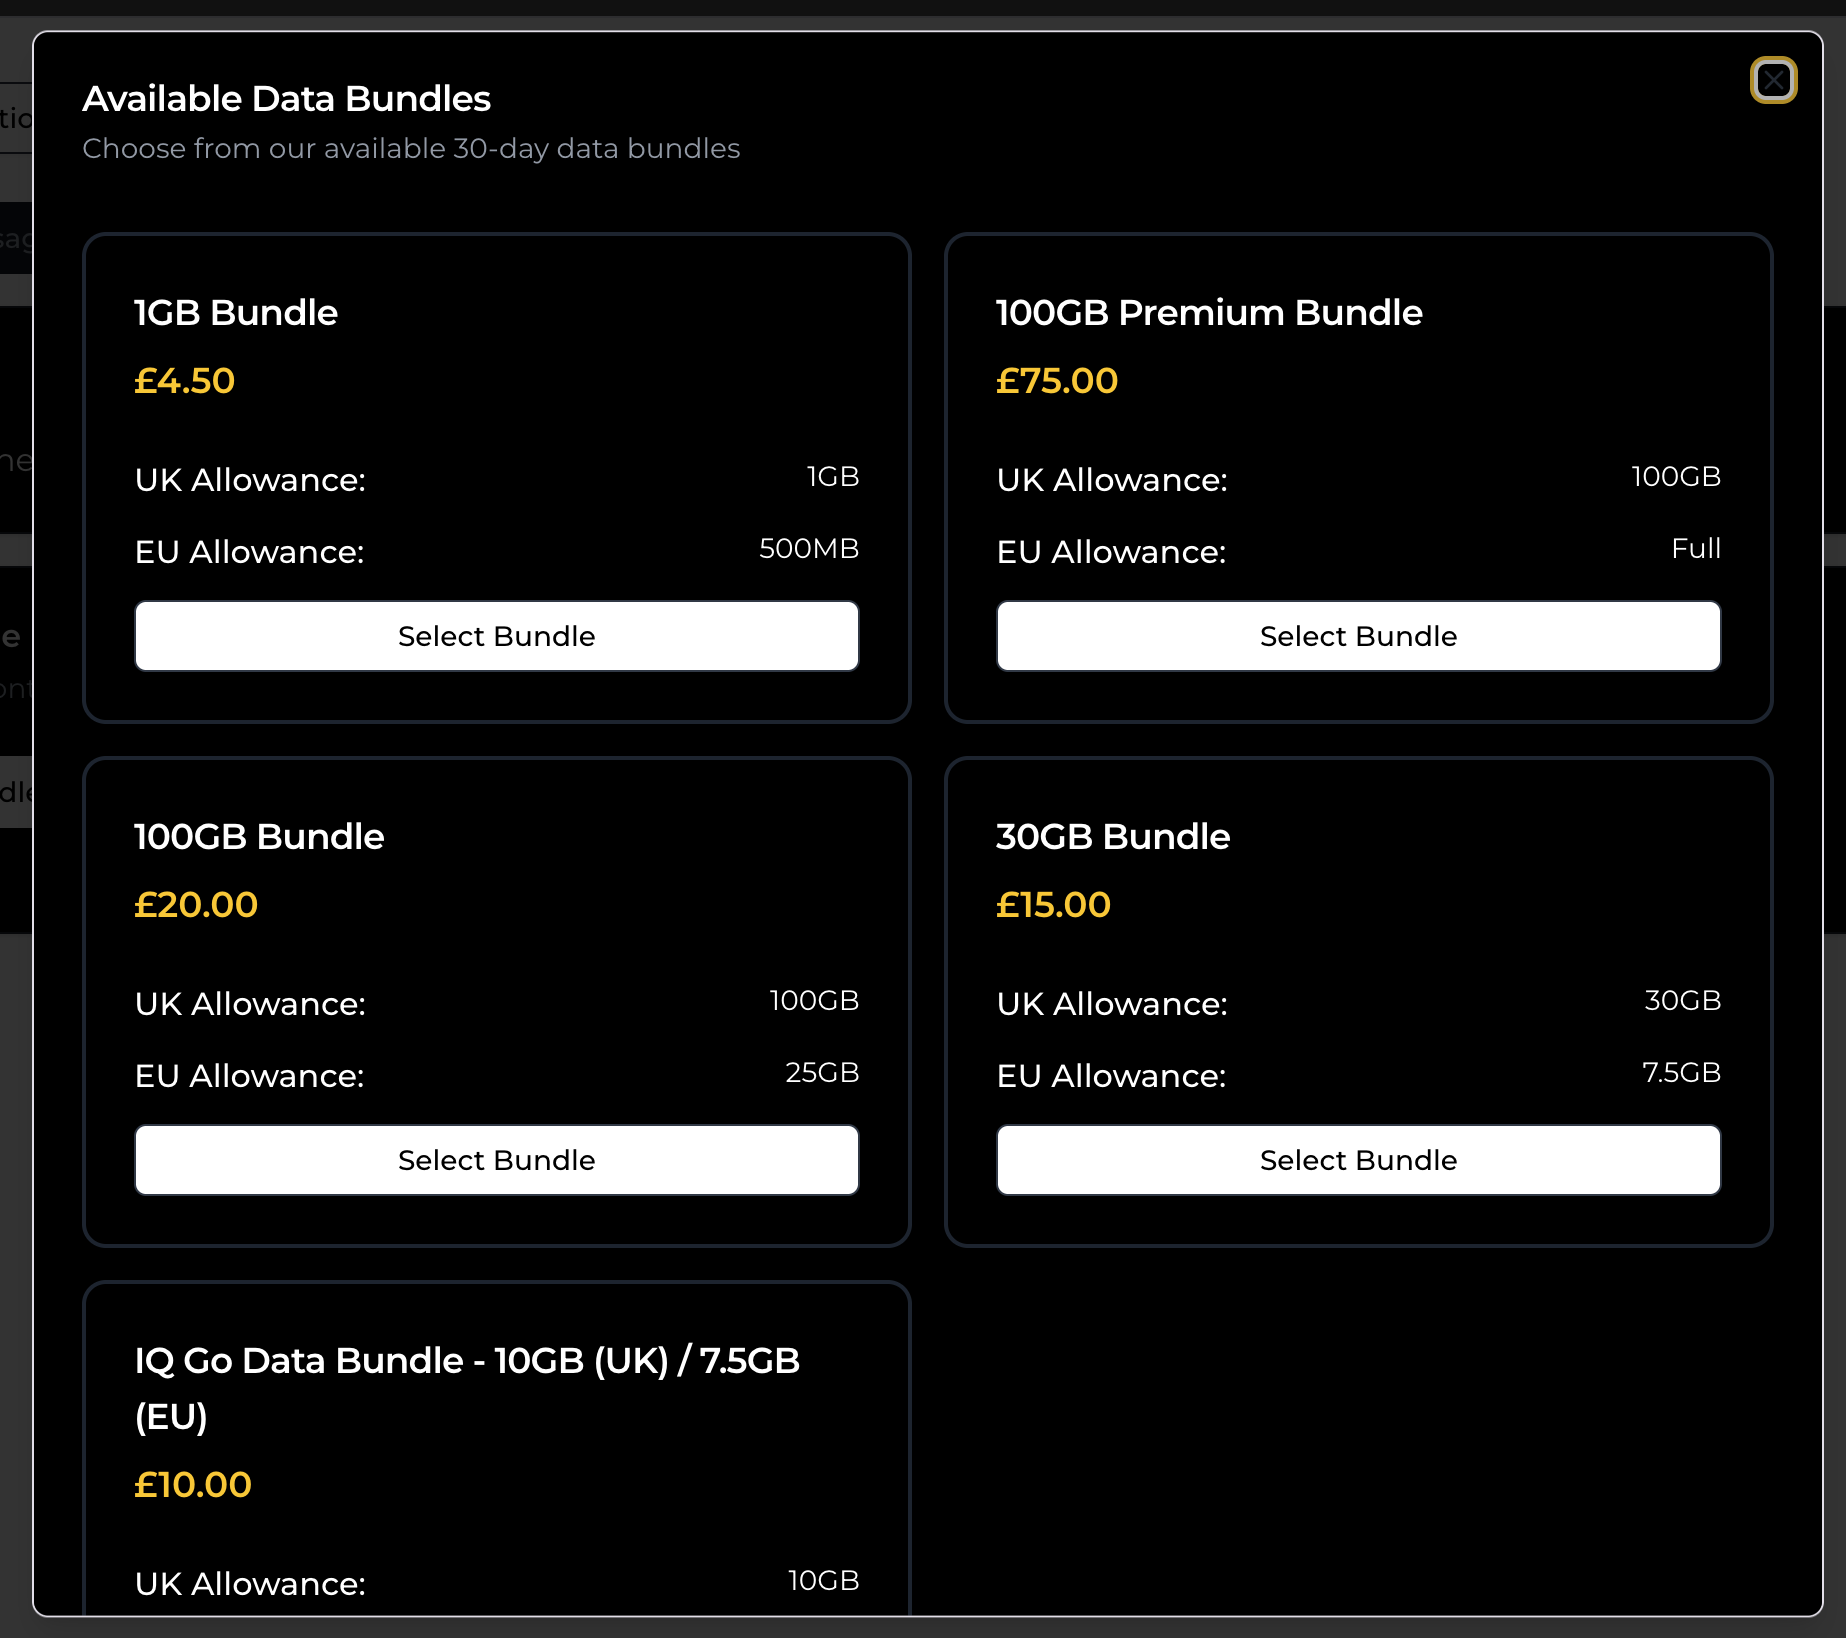Click the £20.00 price label
This screenshot has width=1846, height=1638.
[x=196, y=904]
